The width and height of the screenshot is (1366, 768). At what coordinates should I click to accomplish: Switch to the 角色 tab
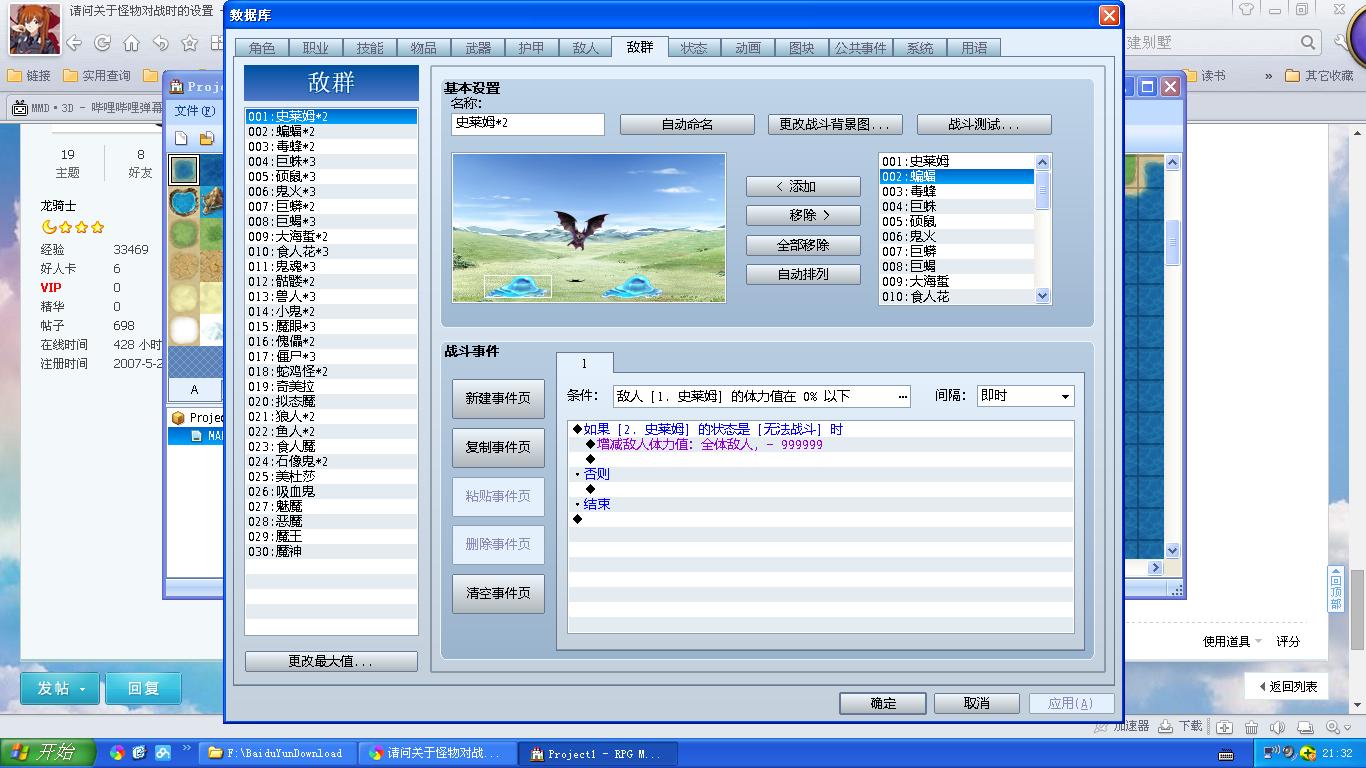[262, 48]
